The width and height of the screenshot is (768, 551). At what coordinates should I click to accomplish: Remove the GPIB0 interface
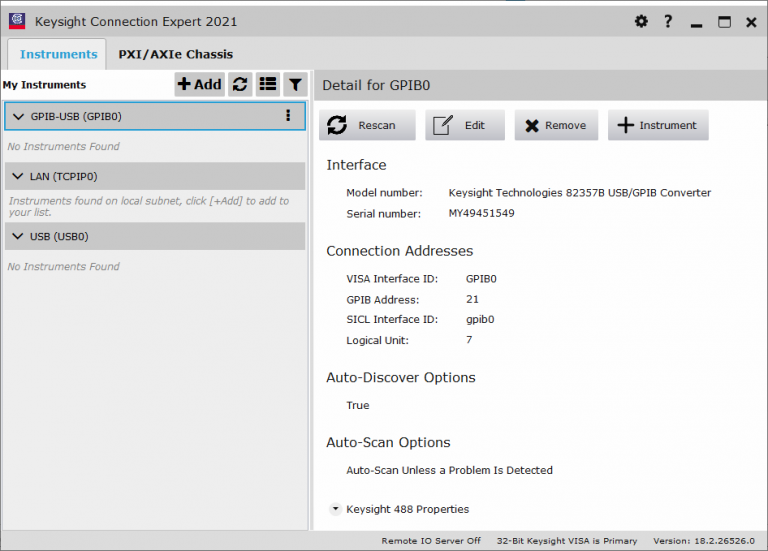point(556,125)
